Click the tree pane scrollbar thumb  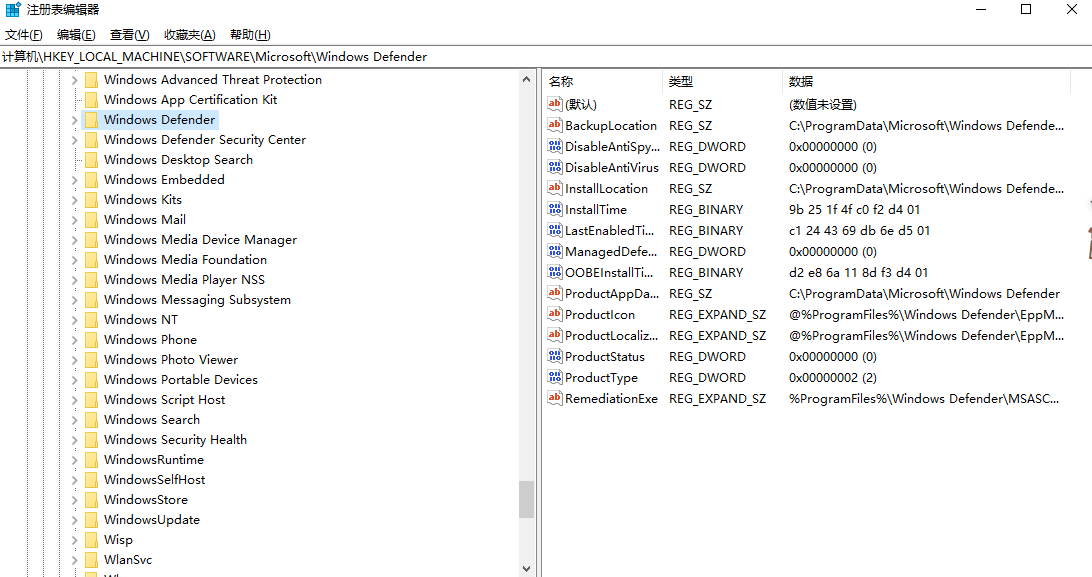pos(526,499)
